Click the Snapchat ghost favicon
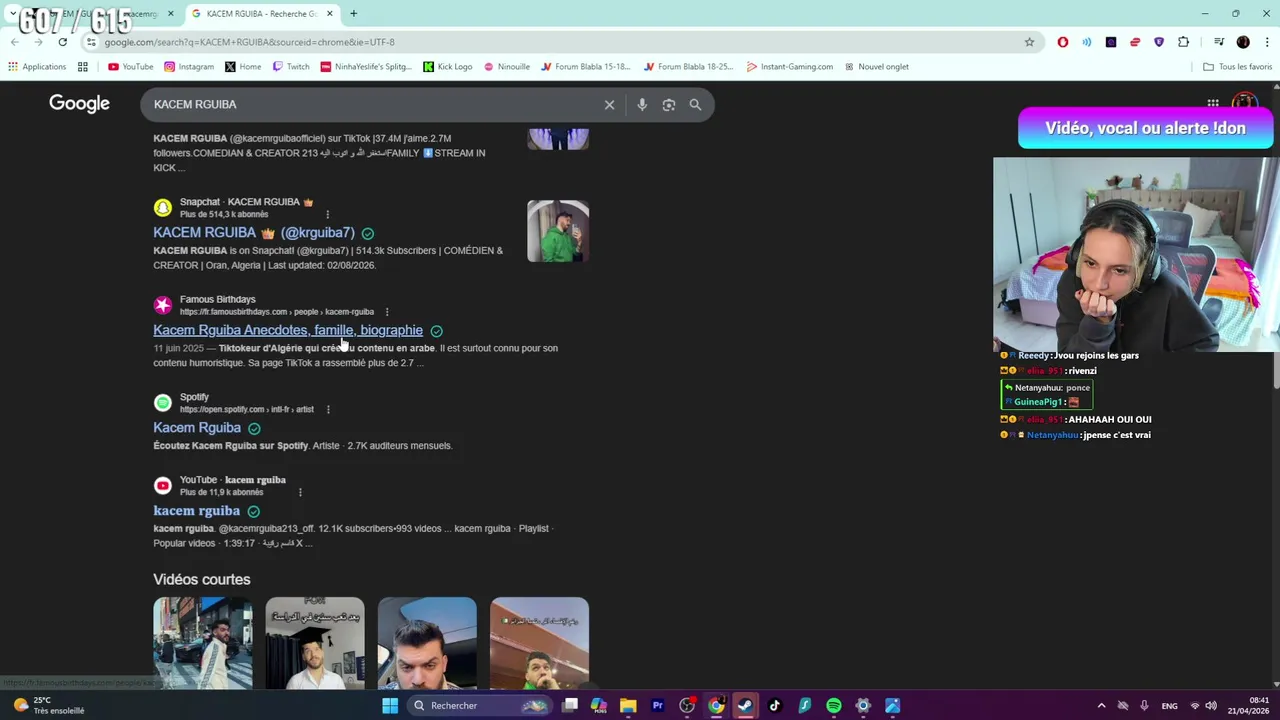The height and width of the screenshot is (720, 1280). [x=162, y=208]
